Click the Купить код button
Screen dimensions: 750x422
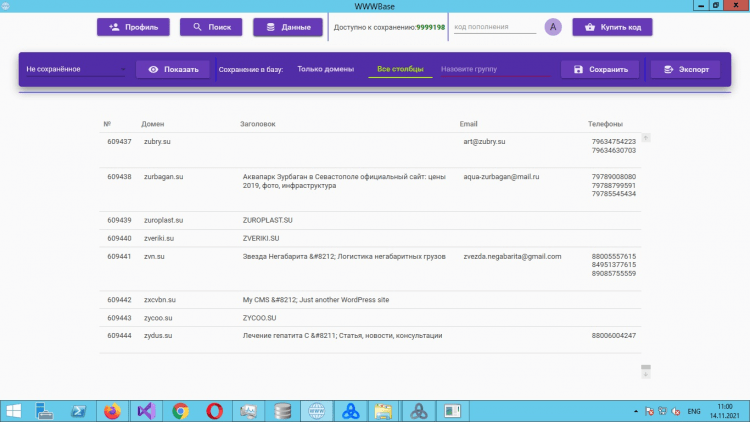click(x=612, y=27)
